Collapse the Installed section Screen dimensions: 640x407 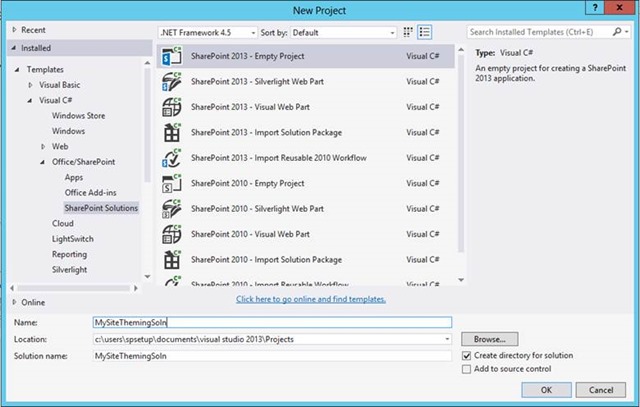[14, 48]
